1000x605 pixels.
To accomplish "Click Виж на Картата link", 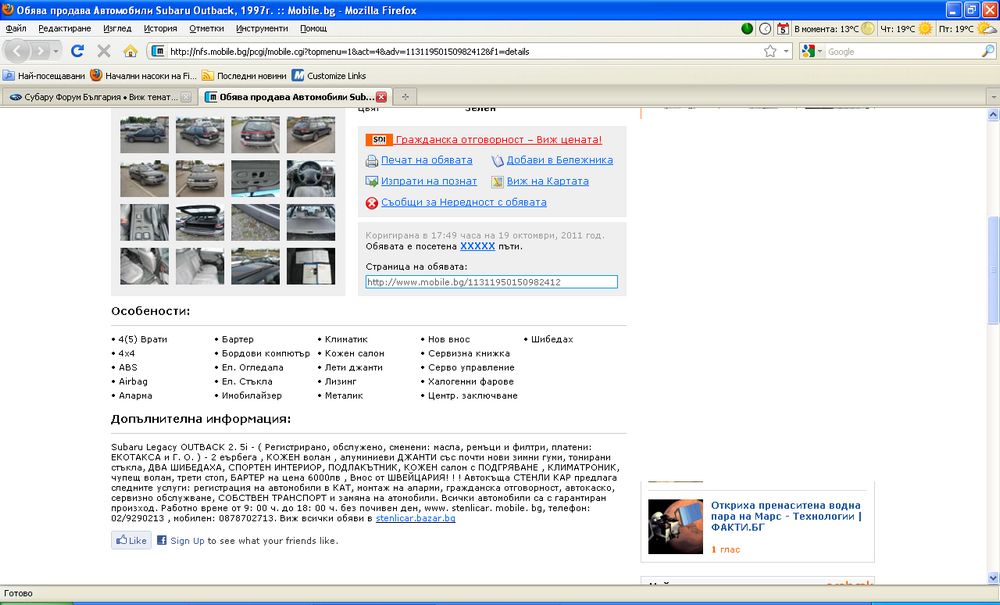I will click(x=548, y=181).
